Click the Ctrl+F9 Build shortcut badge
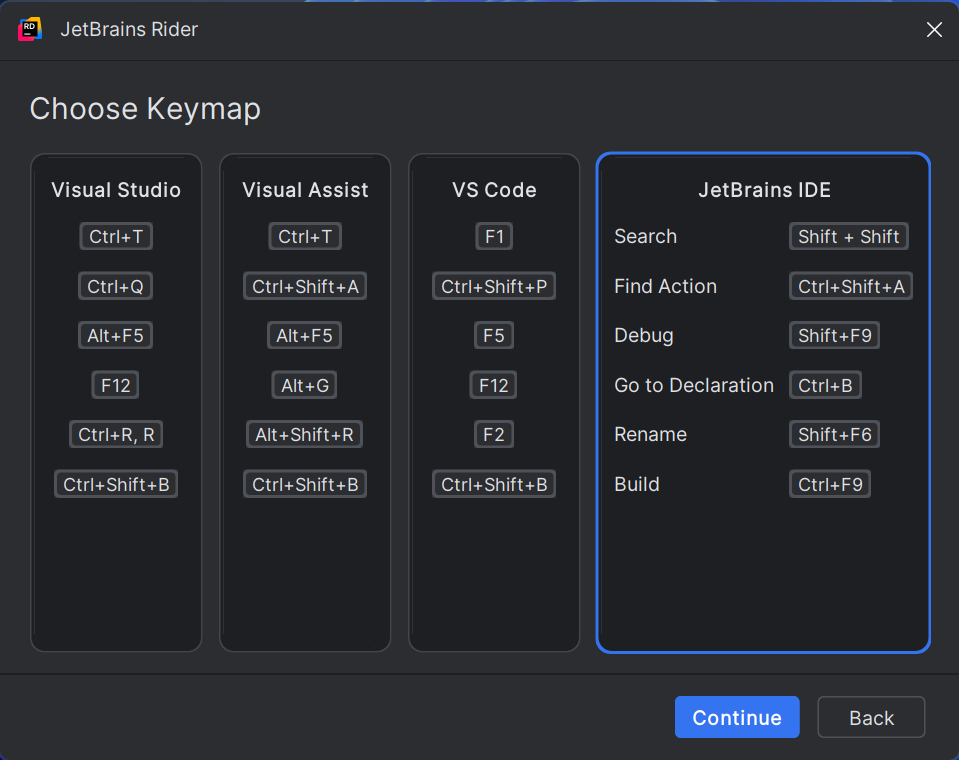The height and width of the screenshot is (760, 959). pyautogui.click(x=830, y=484)
